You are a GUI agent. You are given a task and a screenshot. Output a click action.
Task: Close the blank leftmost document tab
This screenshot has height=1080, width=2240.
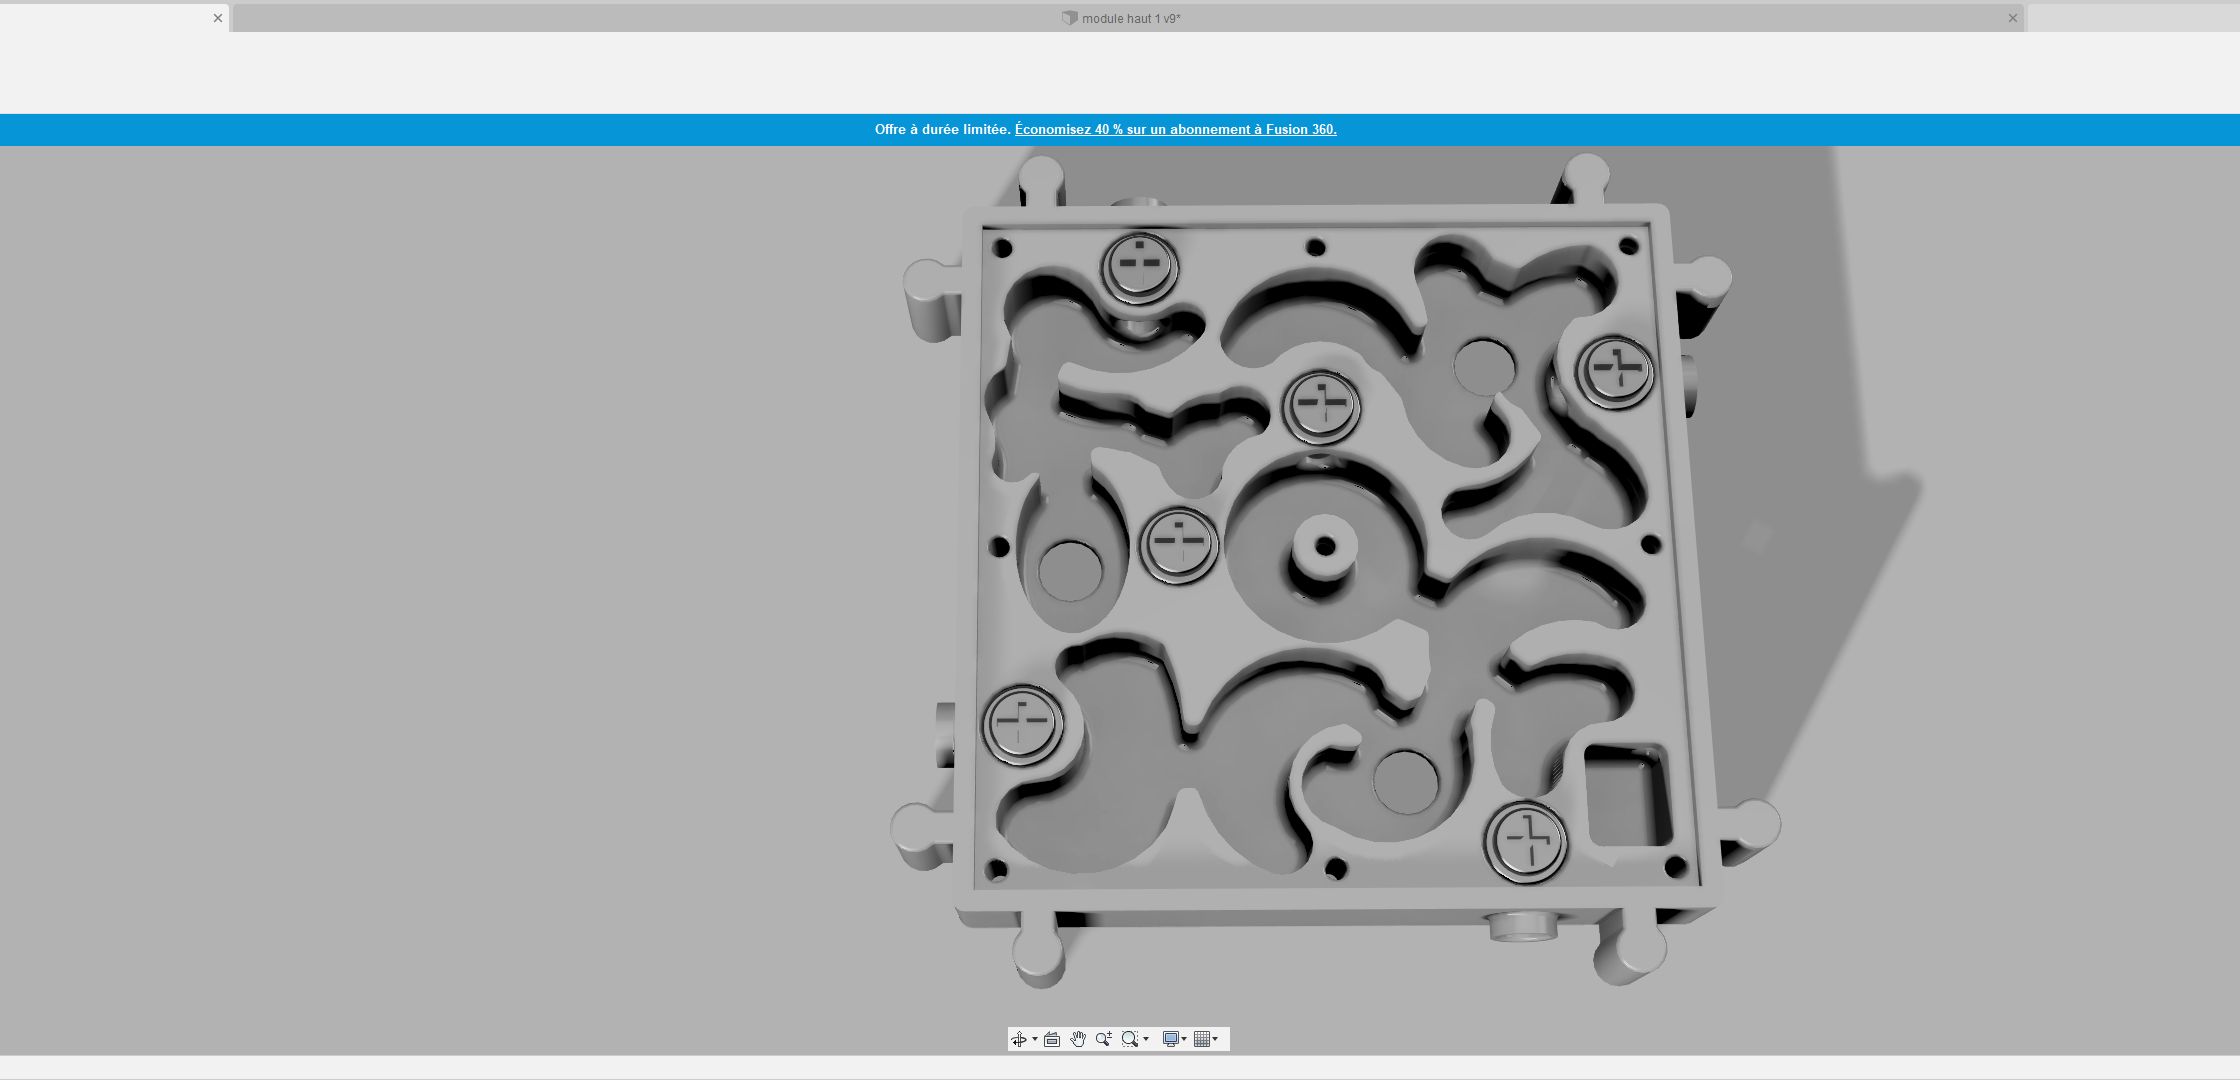[x=218, y=18]
